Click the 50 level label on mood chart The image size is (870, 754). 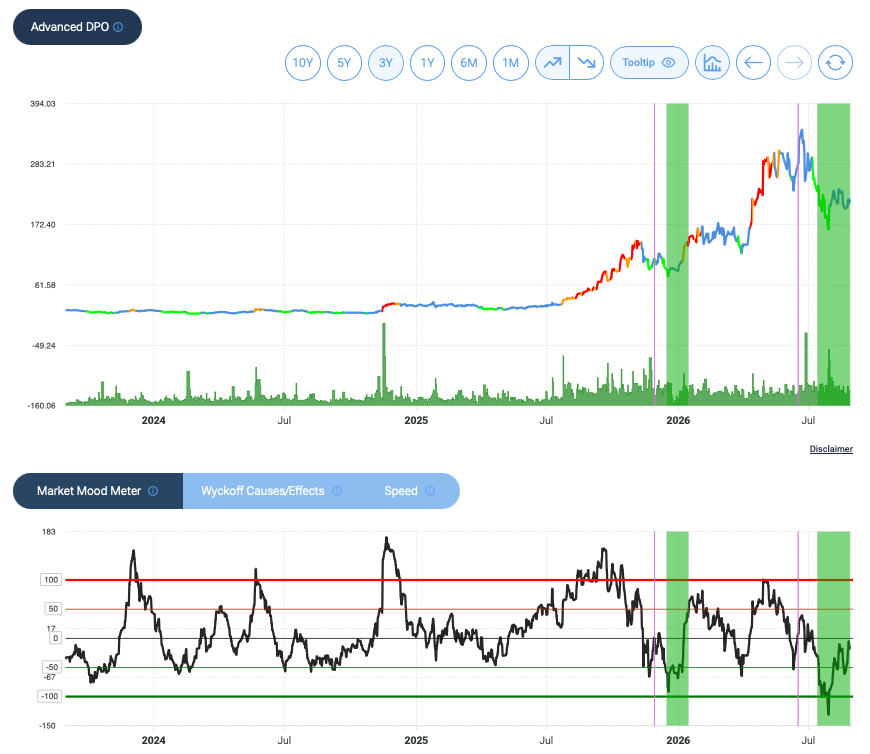(x=53, y=609)
